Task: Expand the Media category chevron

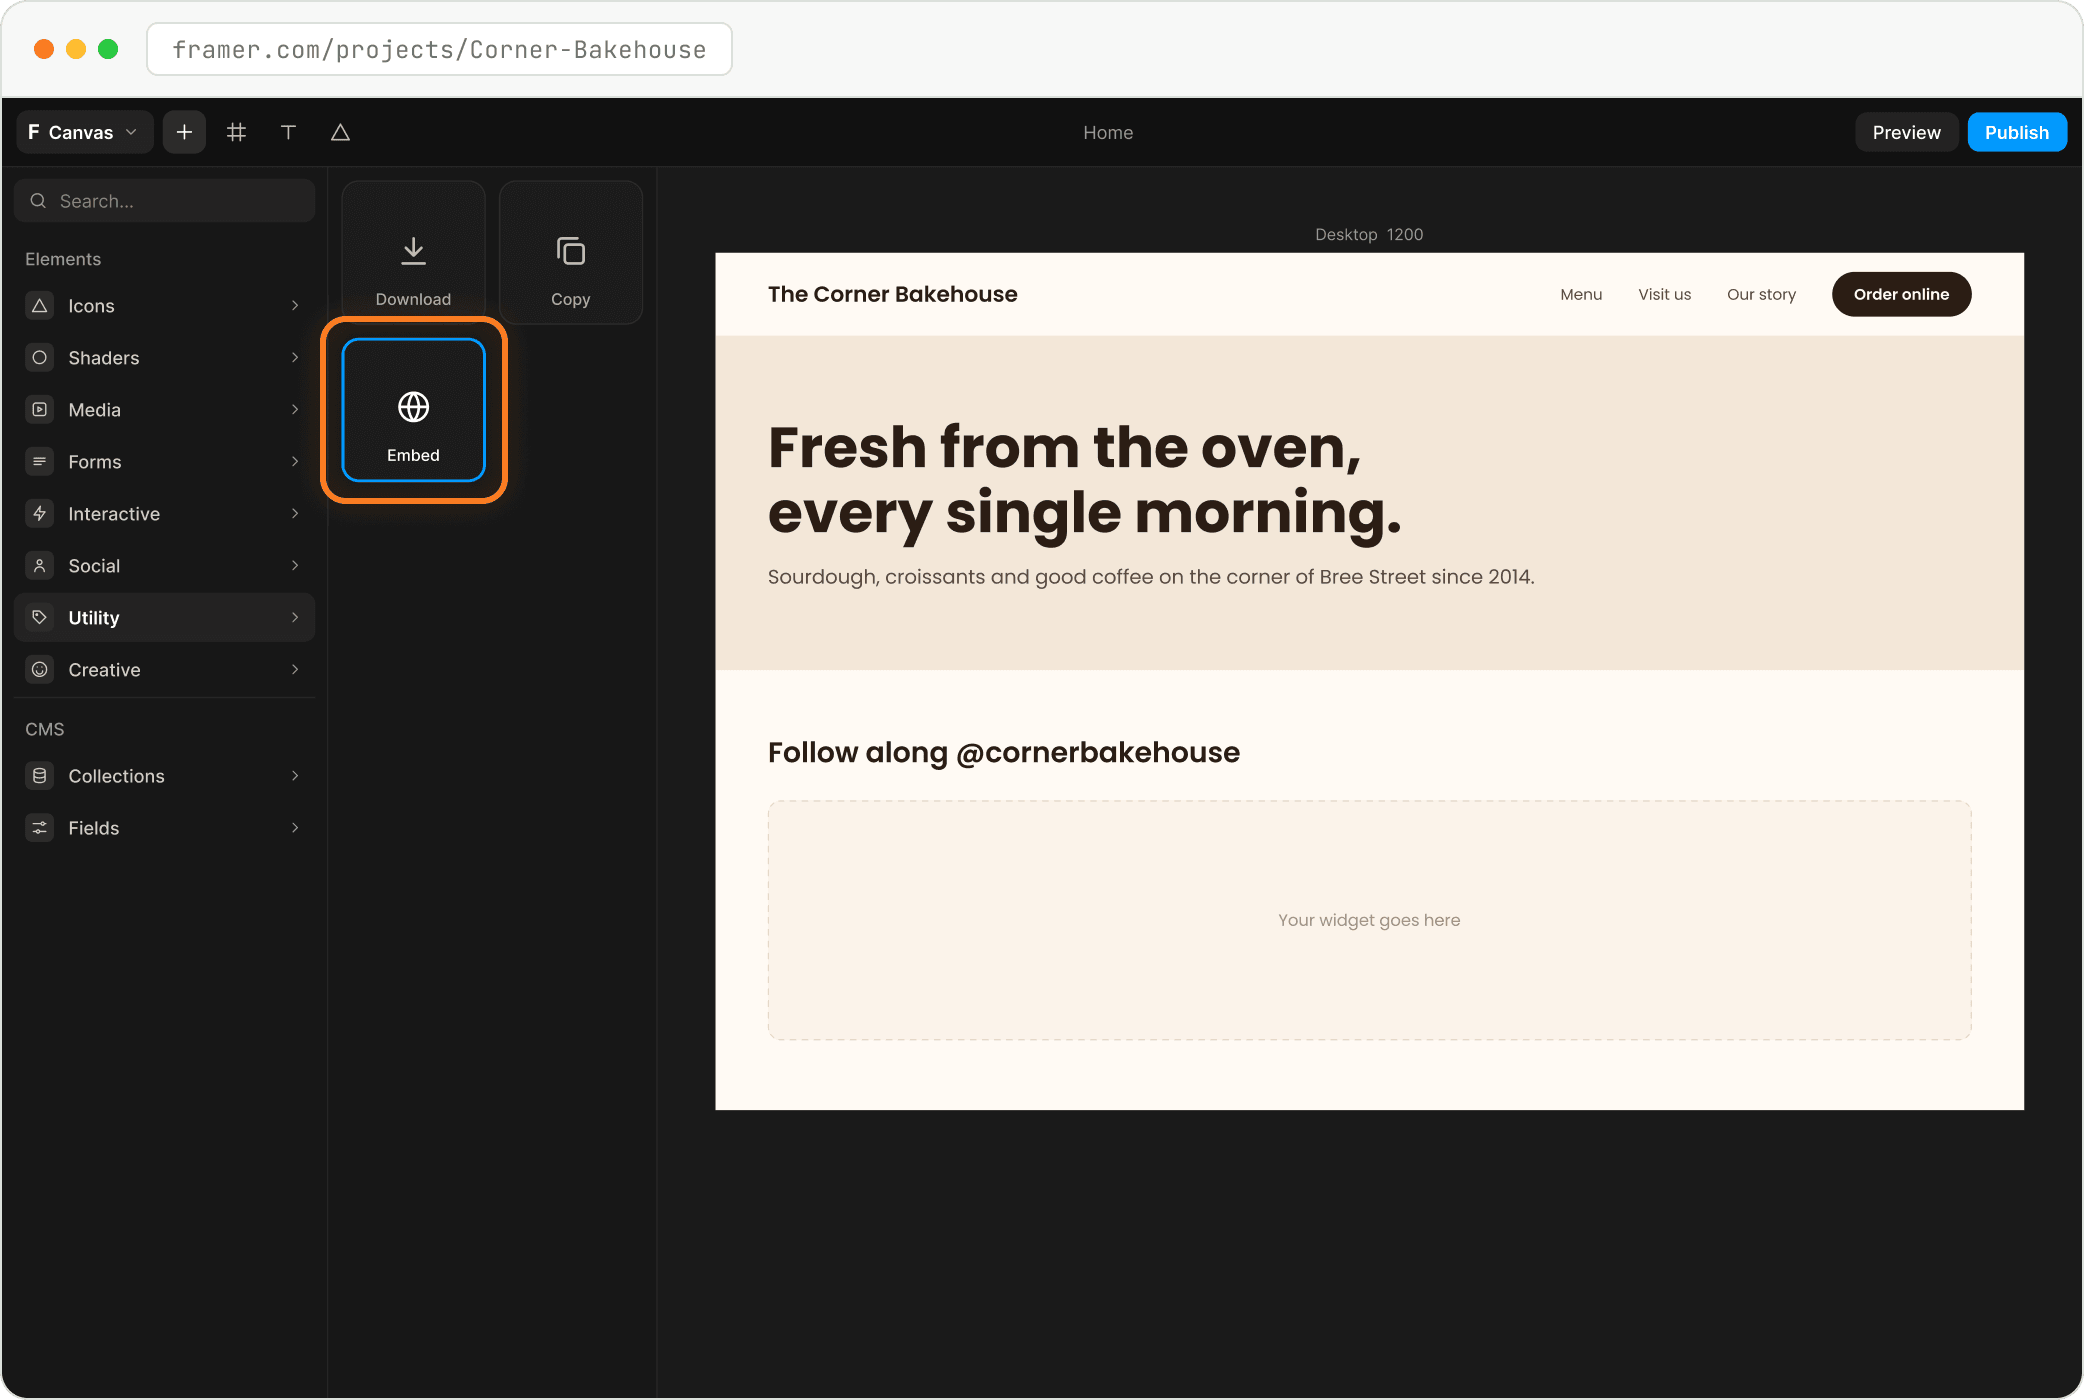Action: (x=295, y=410)
